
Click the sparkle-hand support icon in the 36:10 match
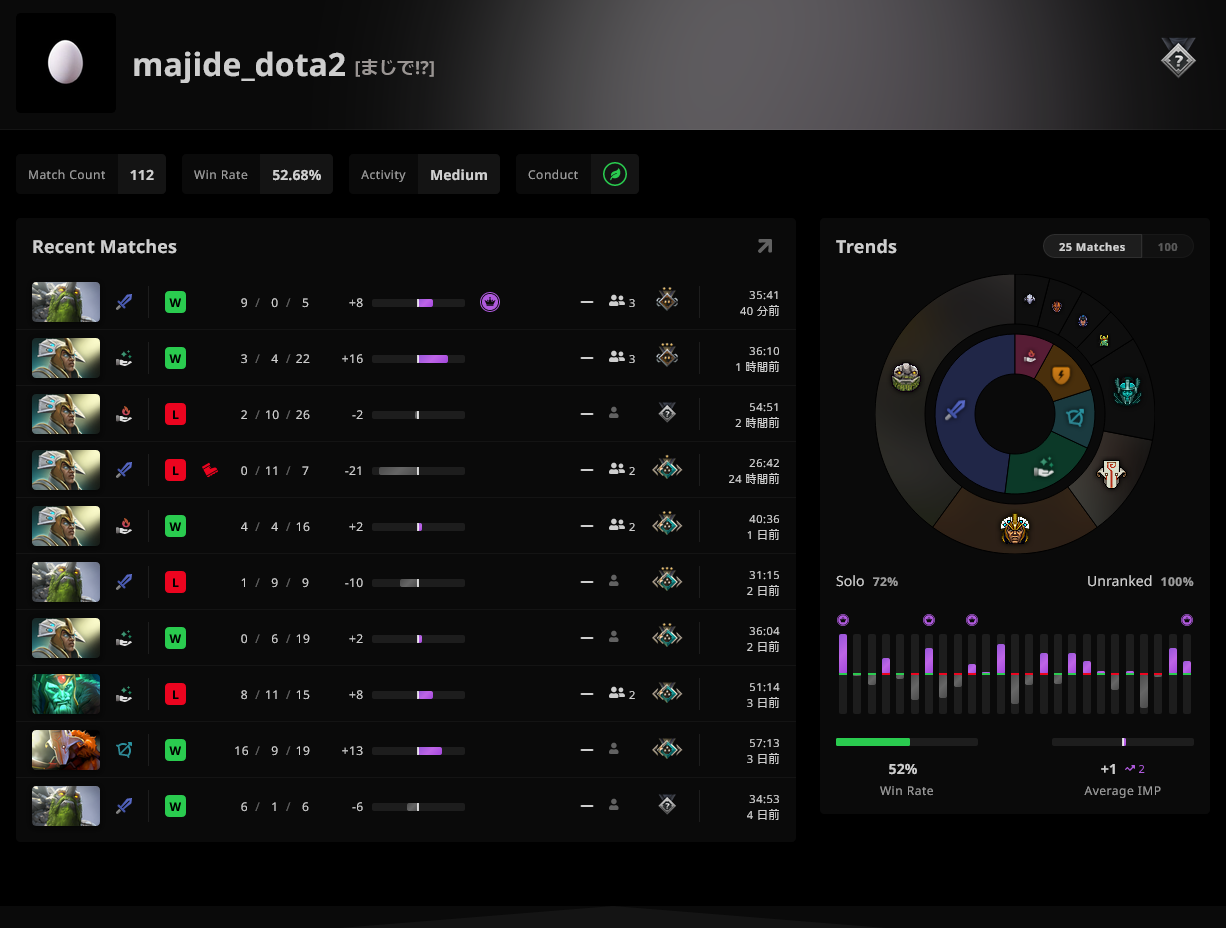124,358
